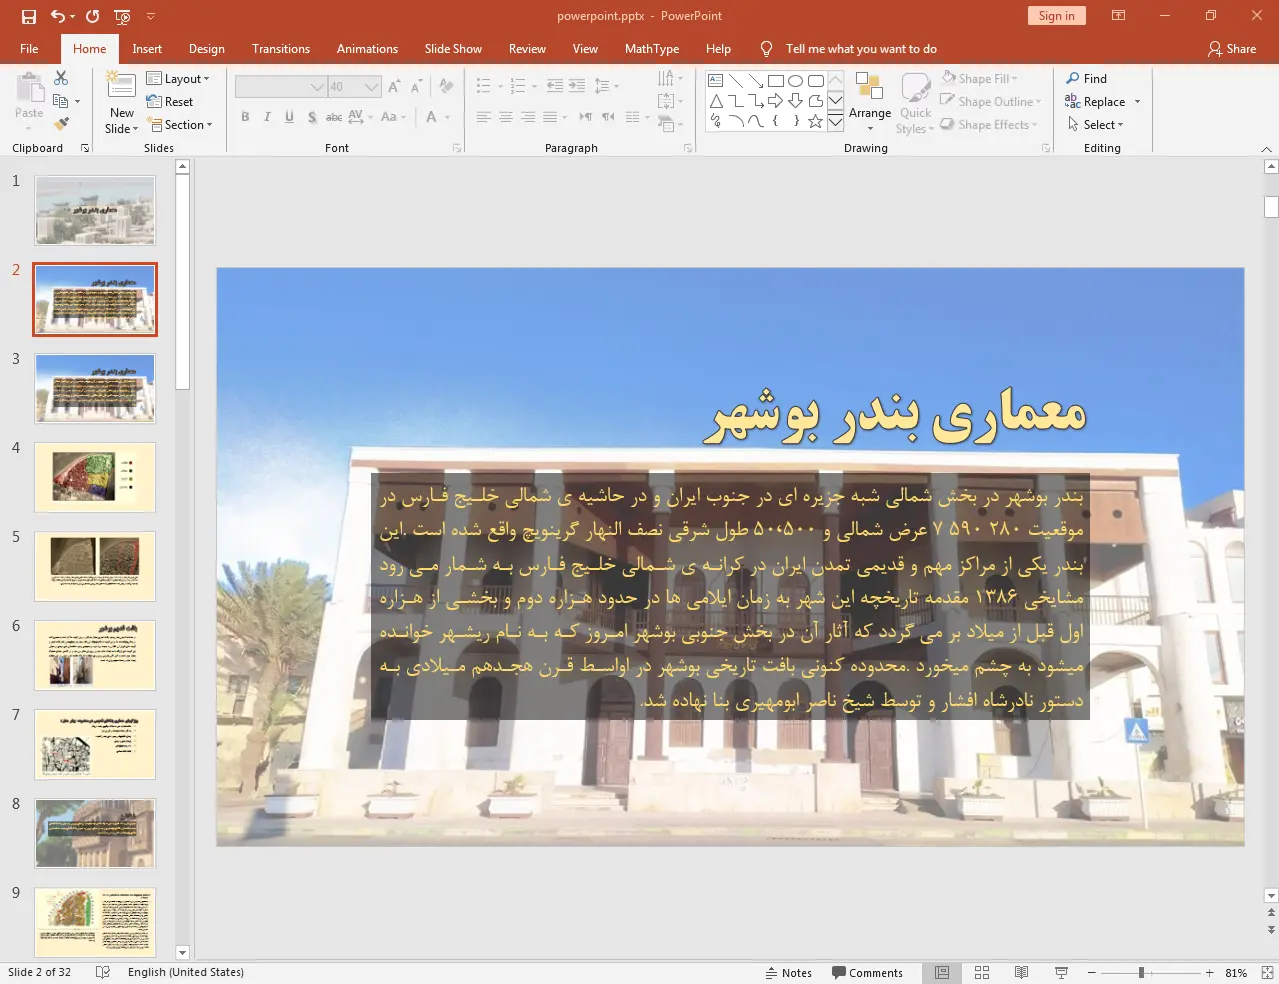Zoom in with the plus button

tap(1209, 972)
